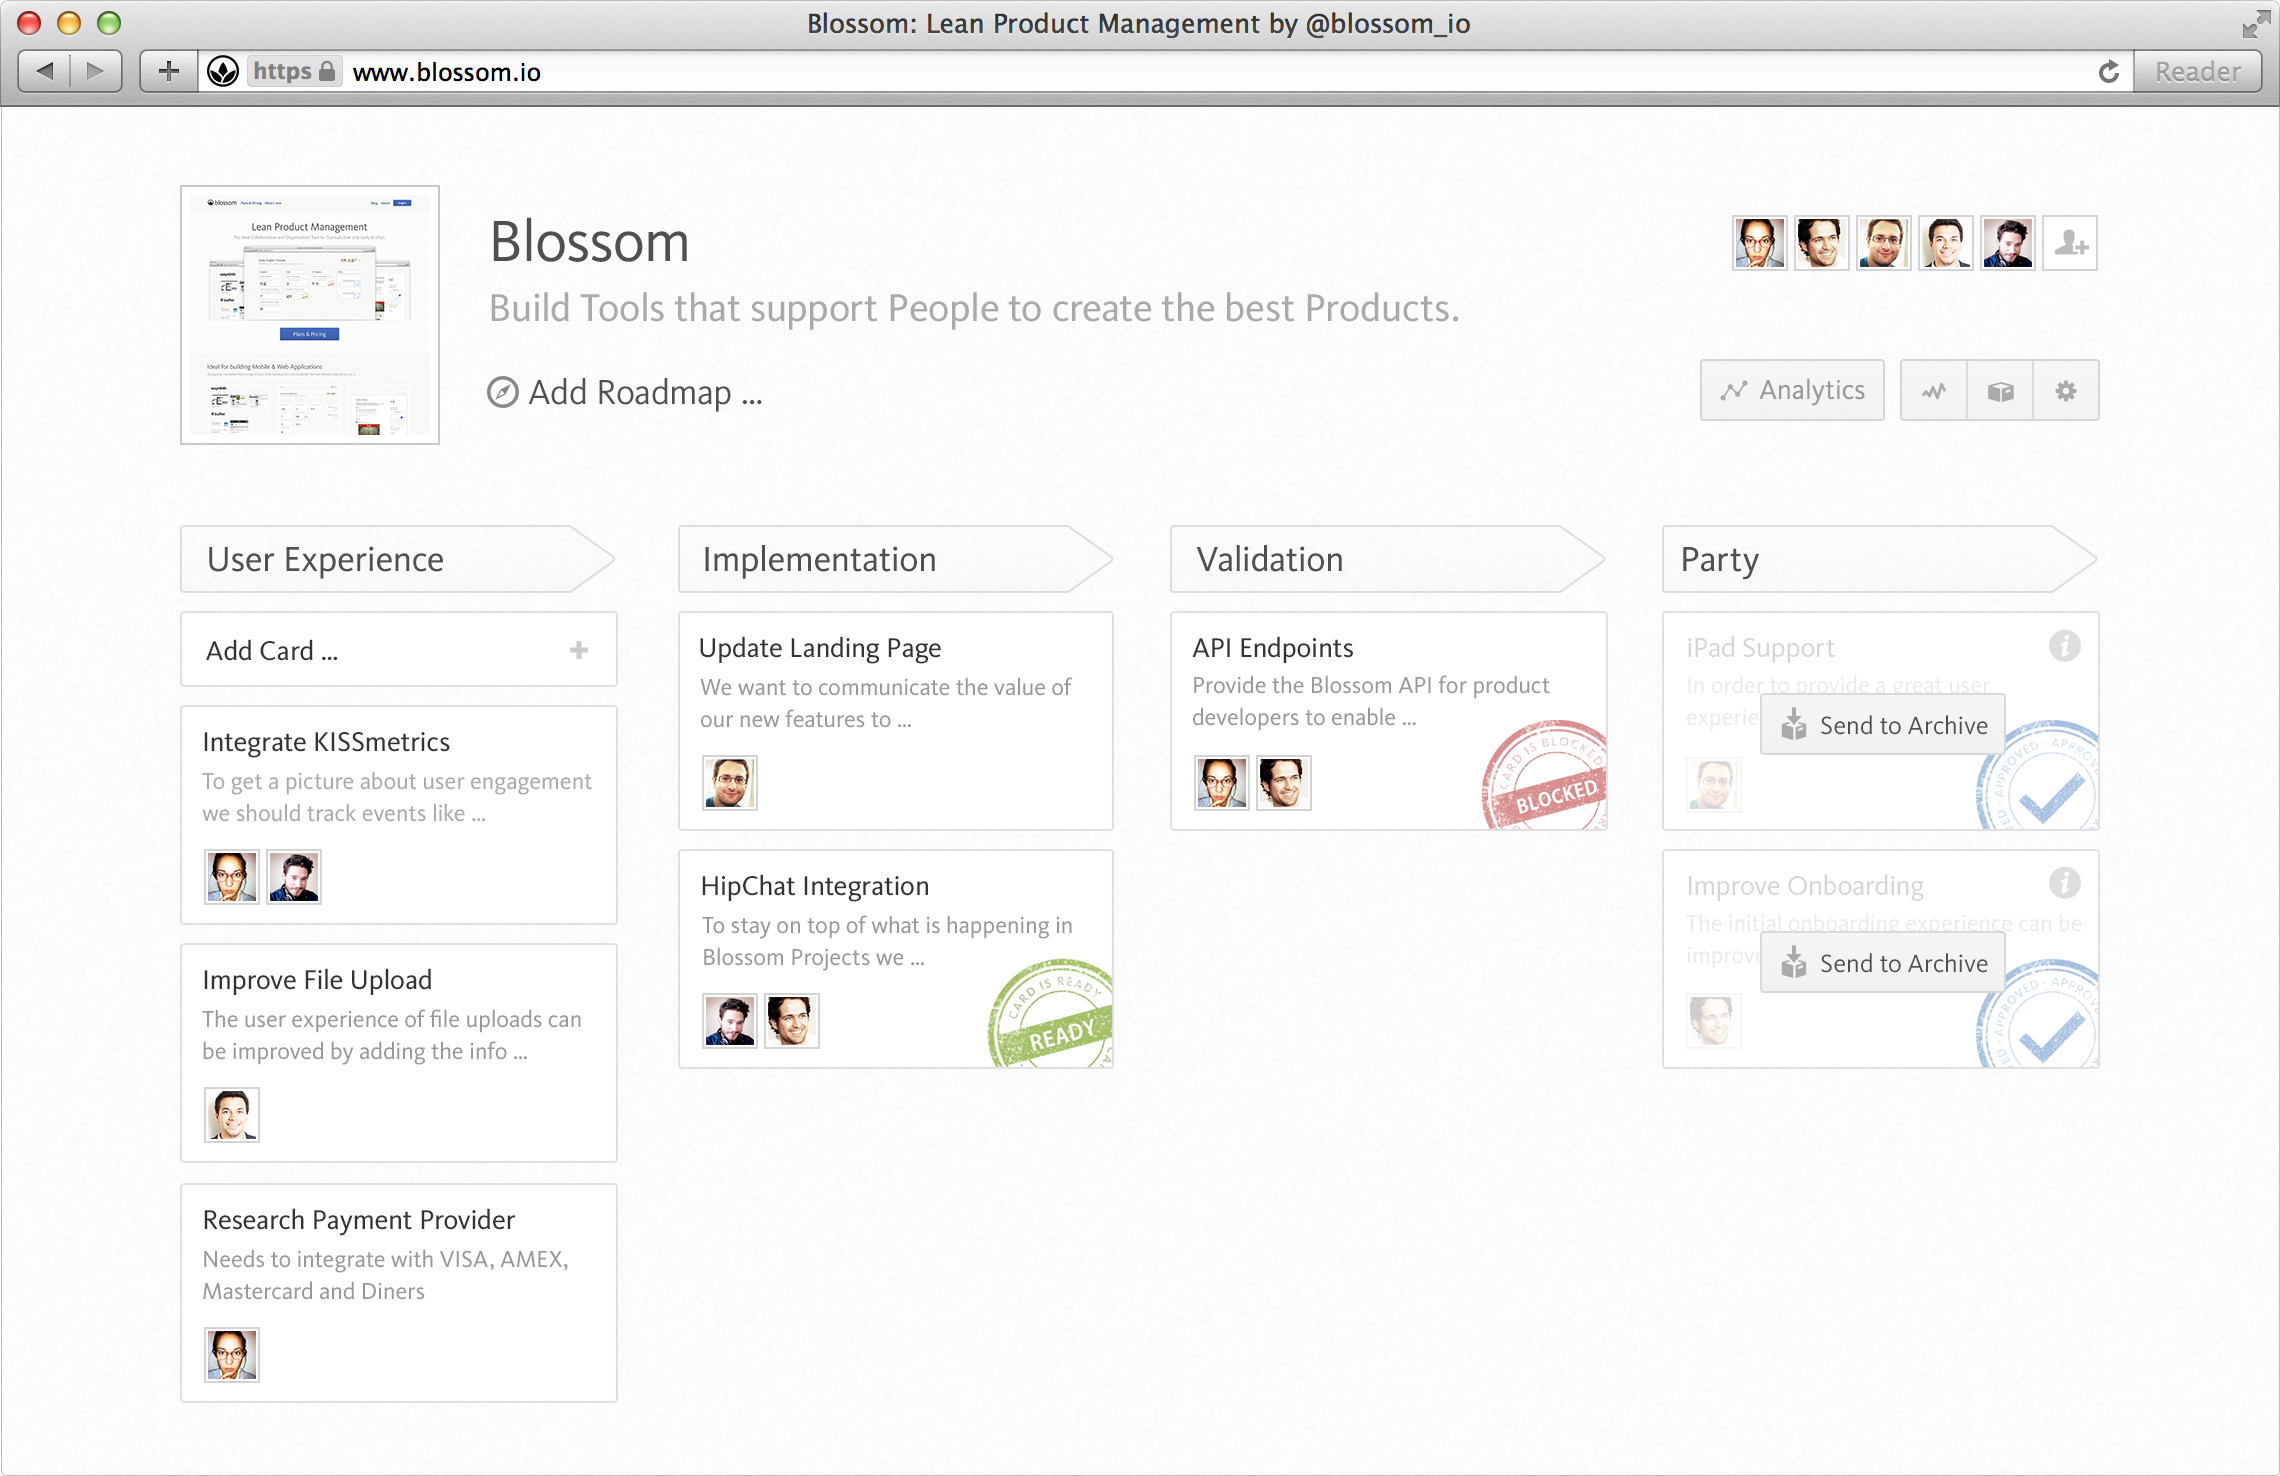Click the compass icon beside Add Roadmap

(x=502, y=393)
